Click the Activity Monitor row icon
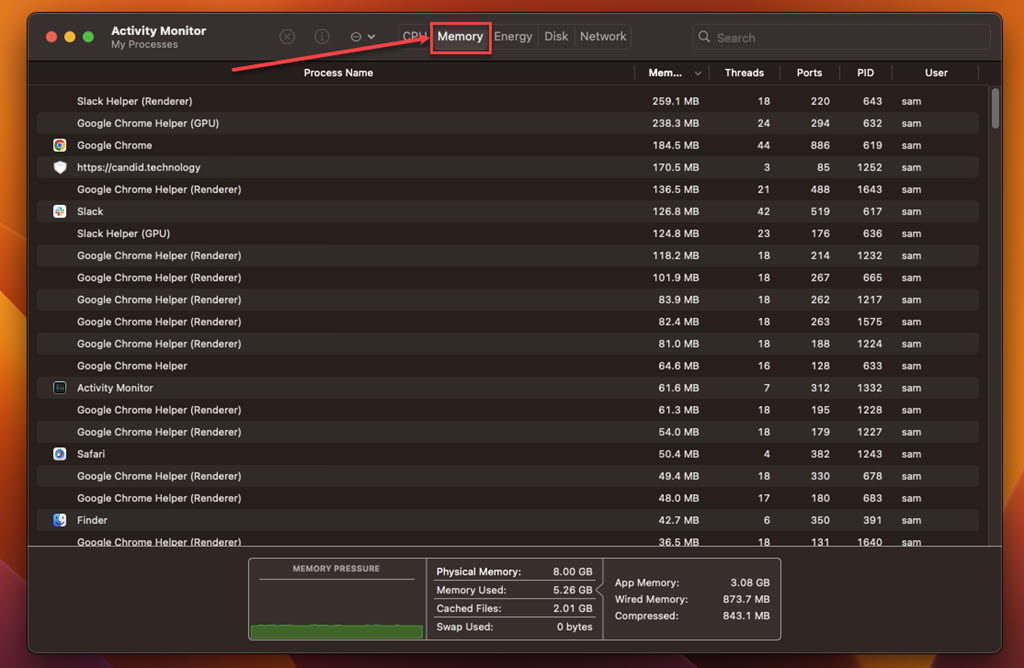Viewport: 1024px width, 668px height. [x=59, y=388]
